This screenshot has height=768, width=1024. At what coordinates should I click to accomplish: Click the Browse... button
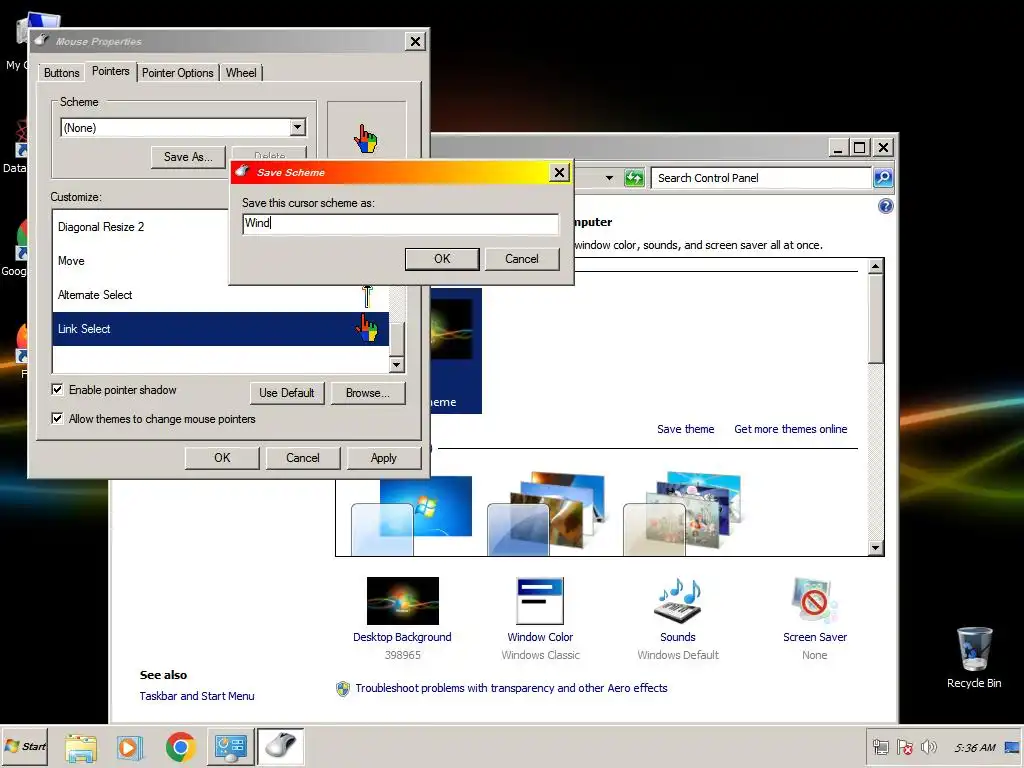[368, 392]
